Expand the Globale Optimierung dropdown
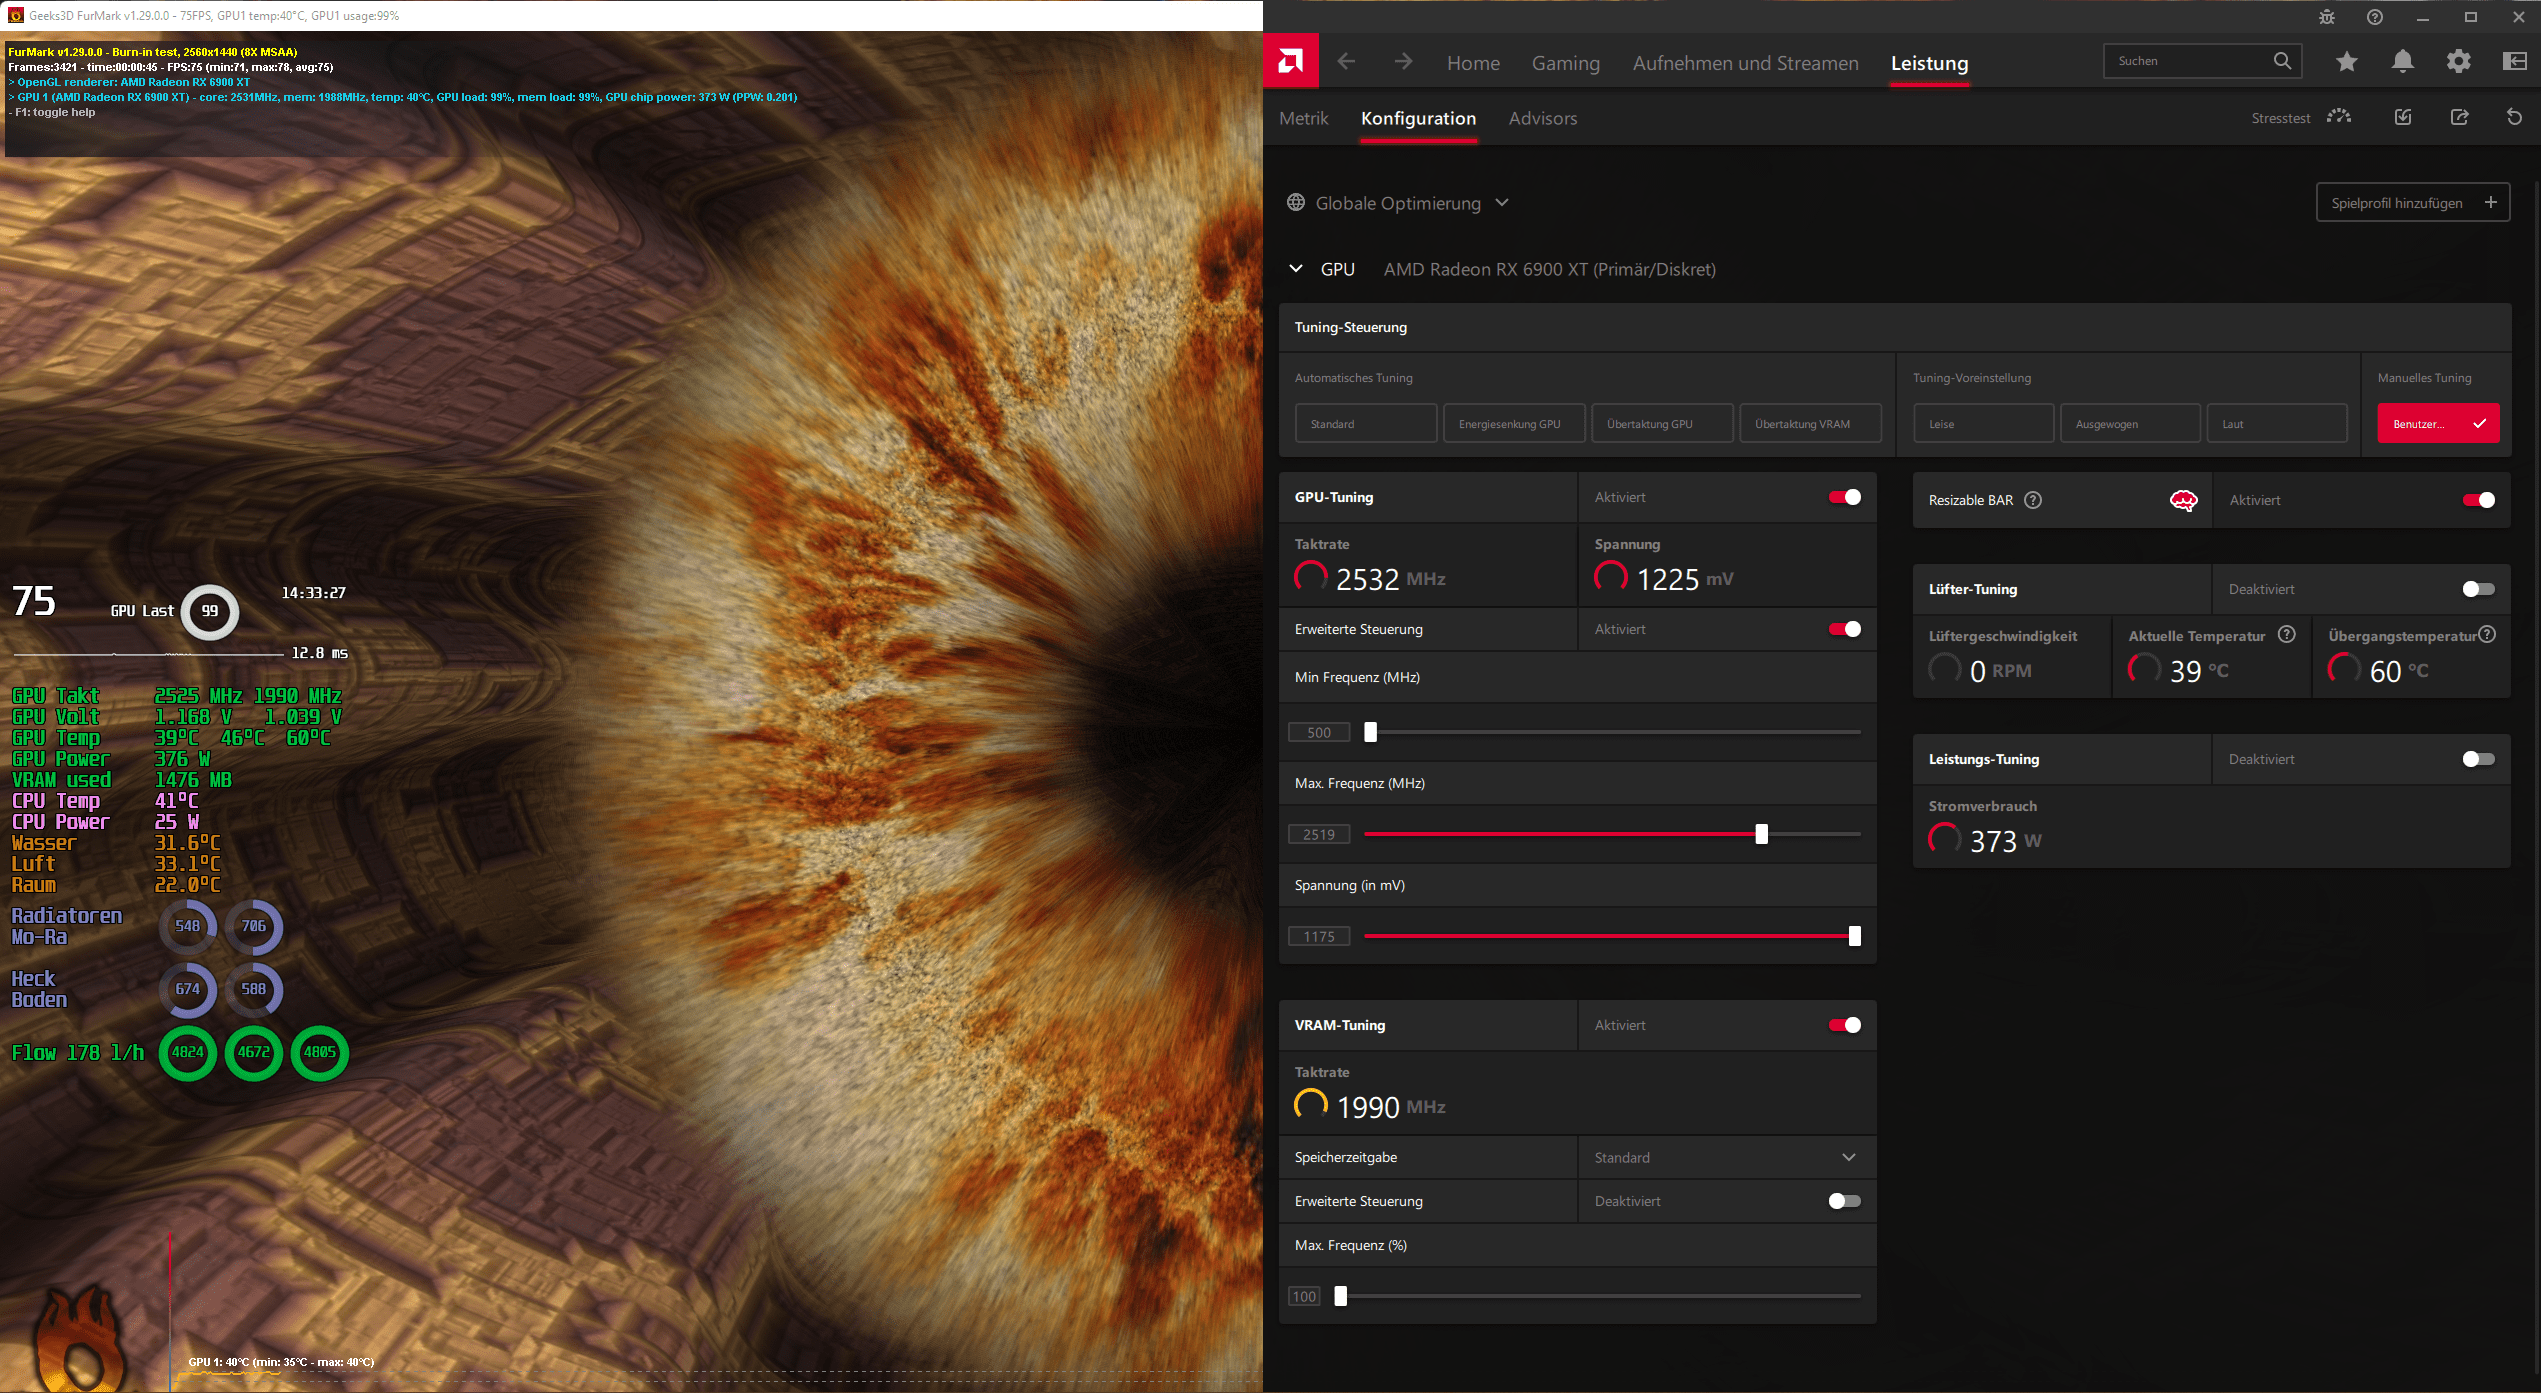This screenshot has width=2541, height=1393. click(1501, 203)
